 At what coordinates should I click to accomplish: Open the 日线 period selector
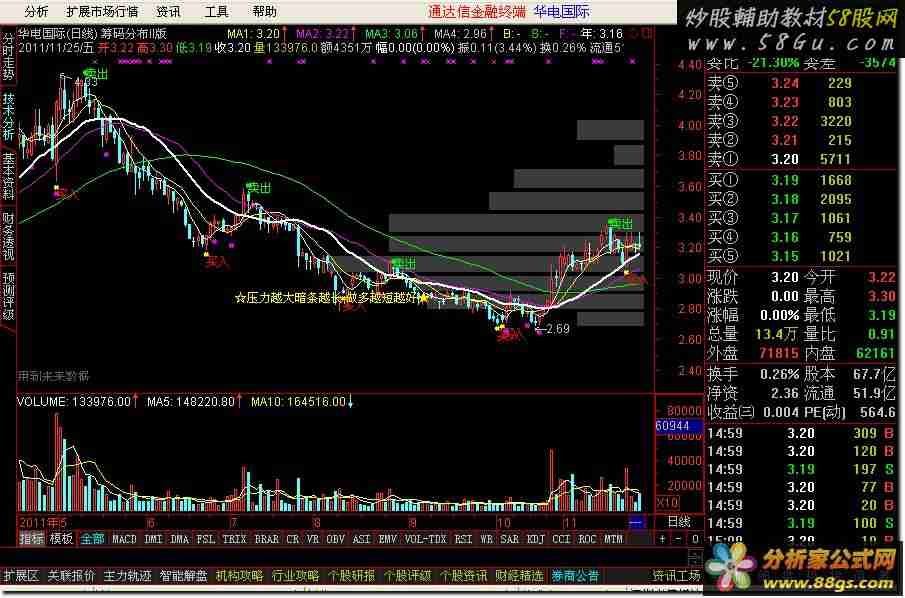coord(679,522)
